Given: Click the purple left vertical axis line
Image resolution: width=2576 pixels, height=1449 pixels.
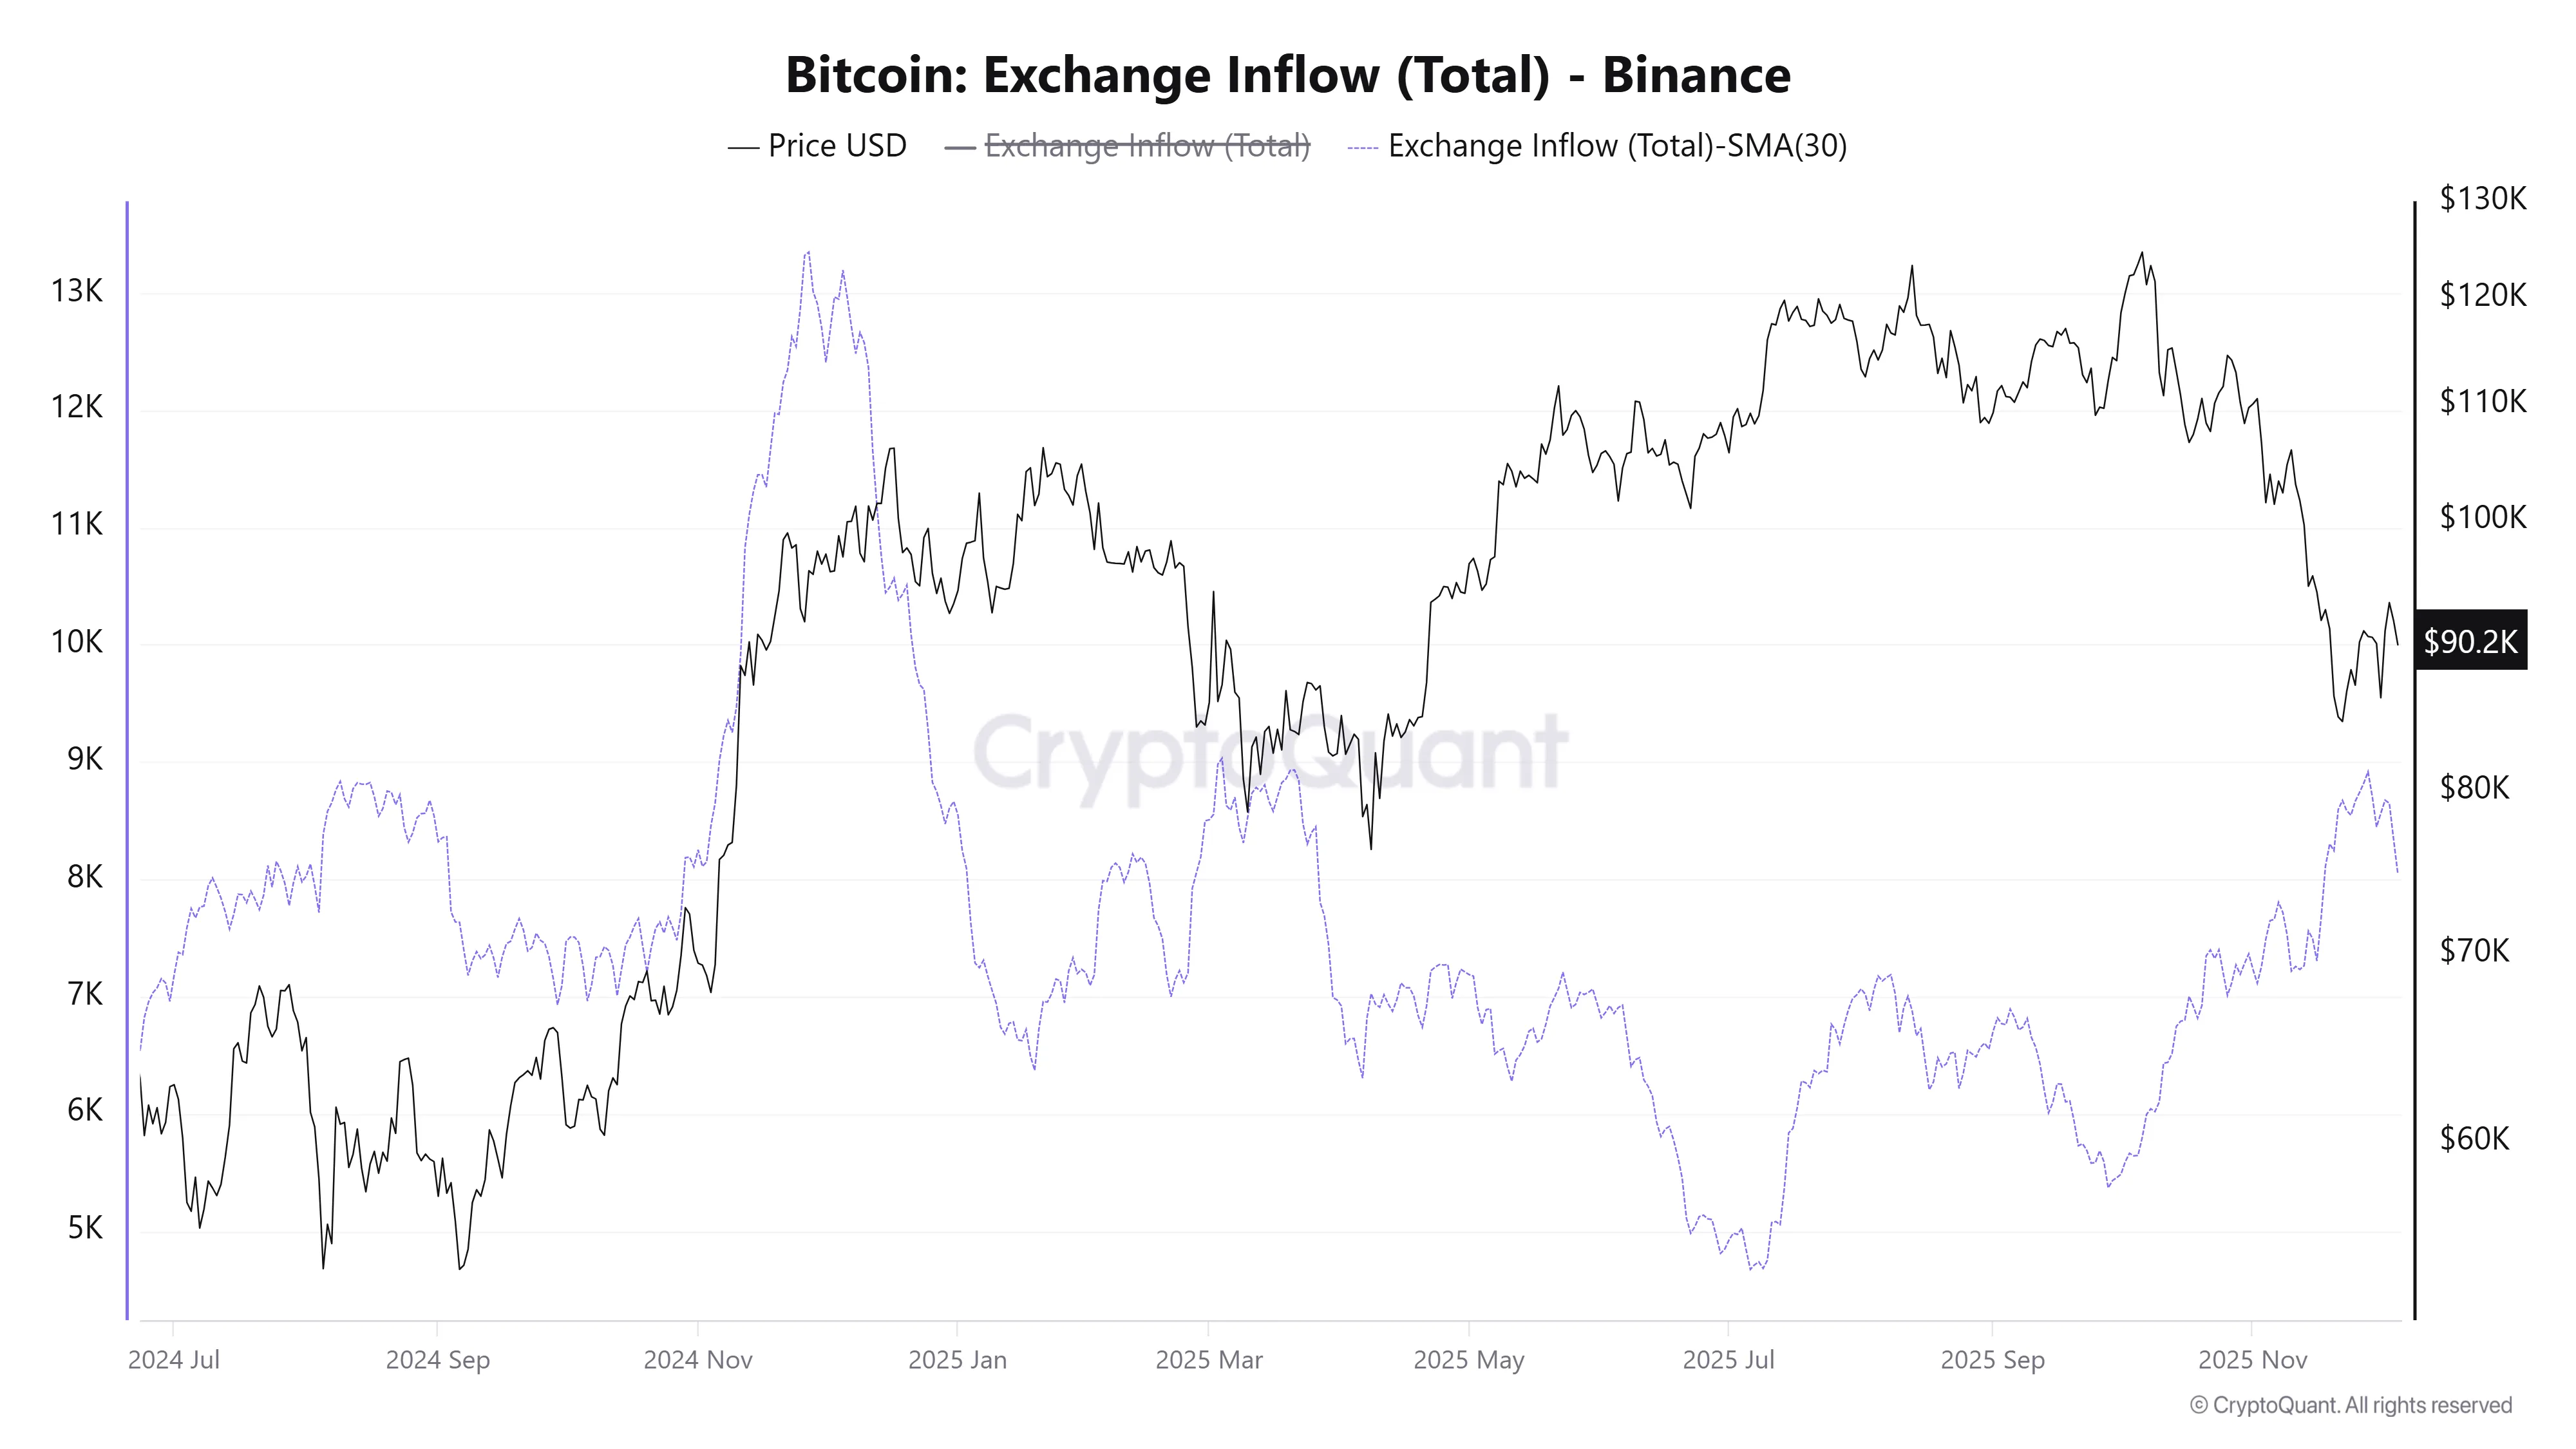Looking at the screenshot, I should [x=127, y=760].
